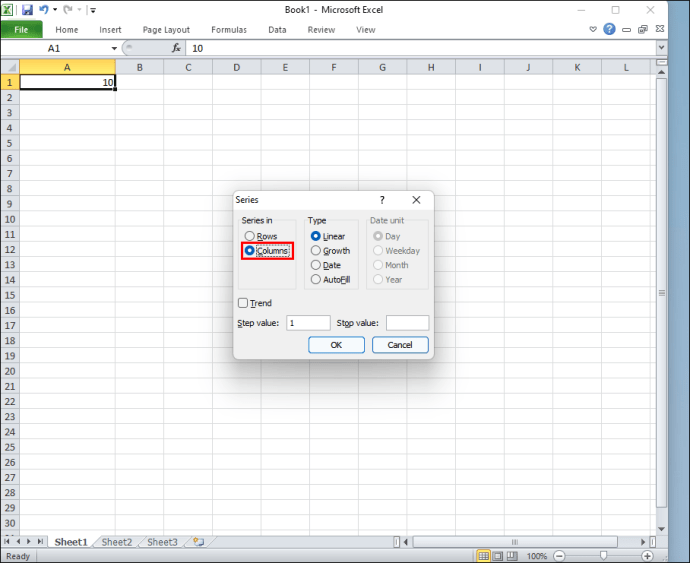Switch to Normal view icon
Image resolution: width=690 pixels, height=563 pixels.
484,556
